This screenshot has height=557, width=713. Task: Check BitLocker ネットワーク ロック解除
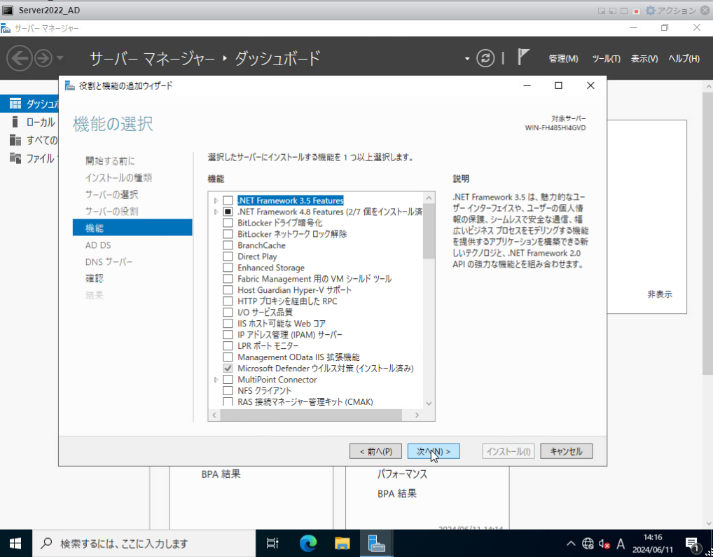[x=228, y=234]
